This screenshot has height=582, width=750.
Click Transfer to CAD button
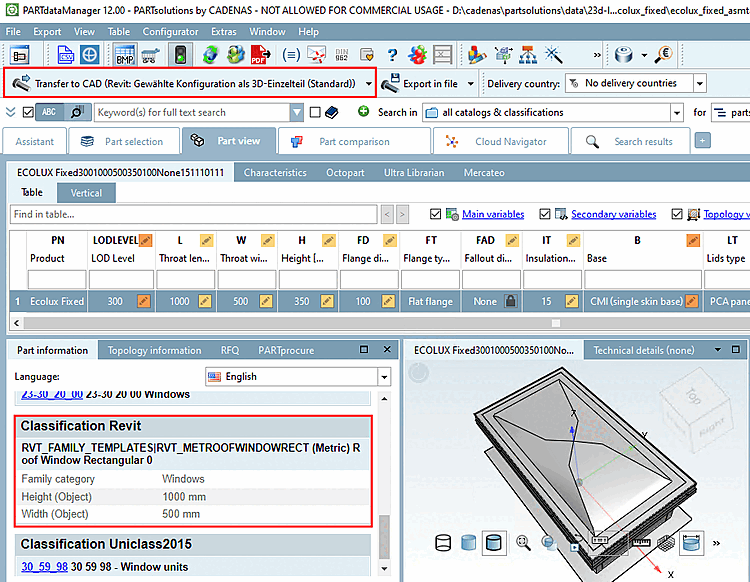(x=184, y=84)
